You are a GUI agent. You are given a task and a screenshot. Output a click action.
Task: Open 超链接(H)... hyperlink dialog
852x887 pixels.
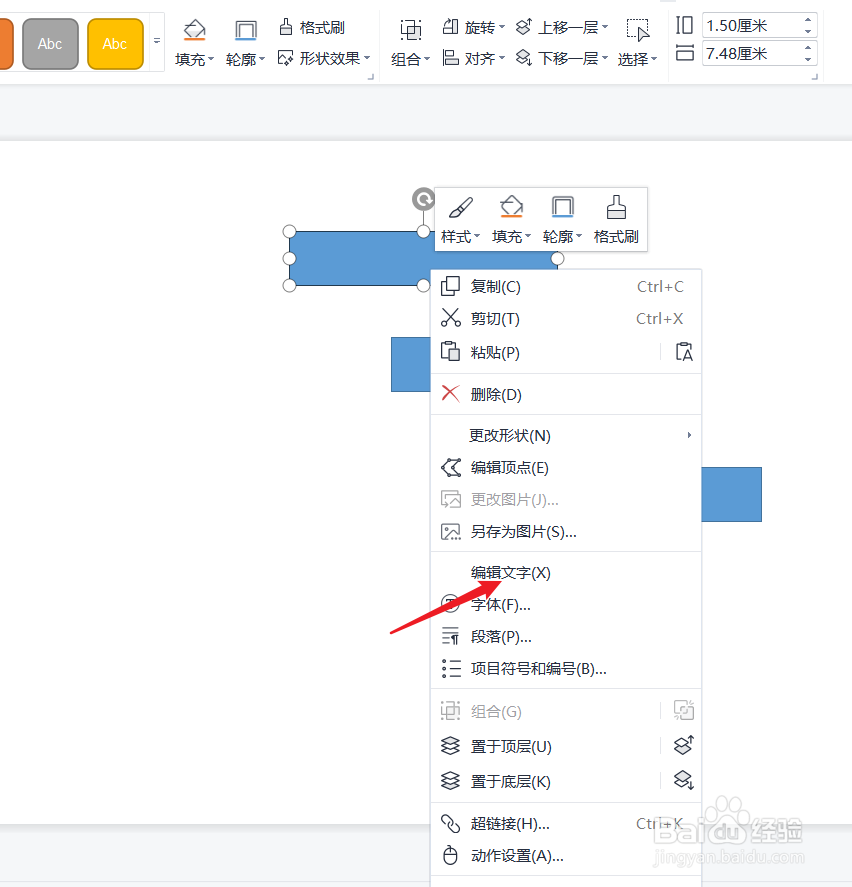click(x=566, y=824)
